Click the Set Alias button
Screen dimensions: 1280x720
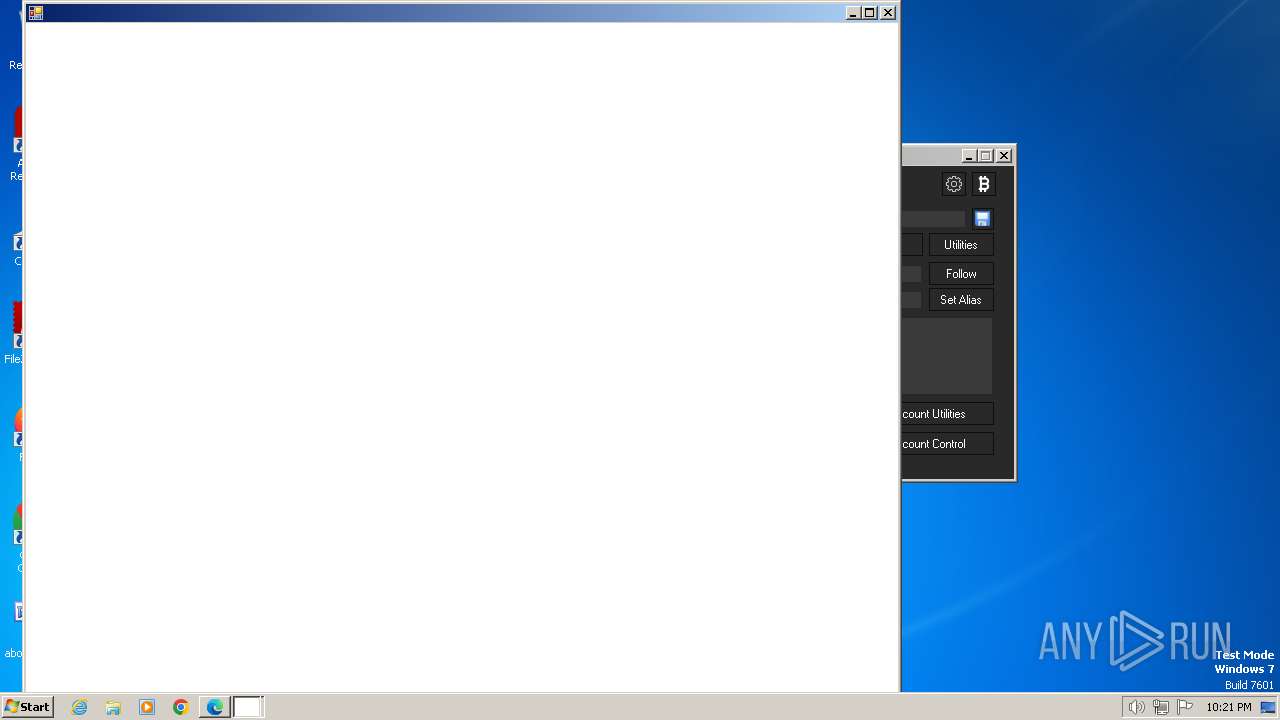click(x=961, y=300)
